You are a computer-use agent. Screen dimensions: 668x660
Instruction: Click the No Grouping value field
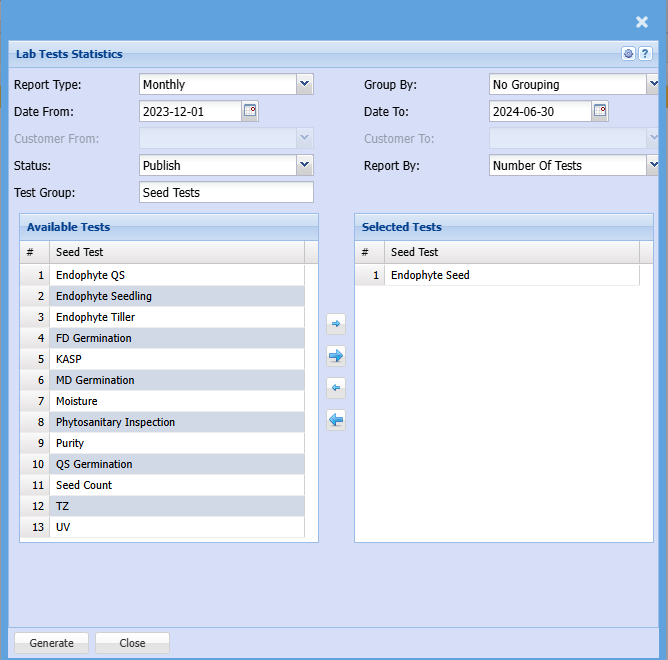coord(568,84)
